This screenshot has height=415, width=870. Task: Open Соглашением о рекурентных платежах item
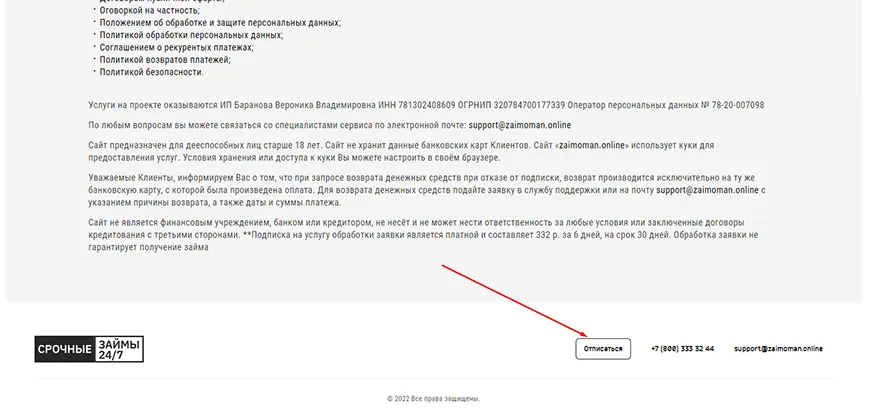[x=176, y=47]
